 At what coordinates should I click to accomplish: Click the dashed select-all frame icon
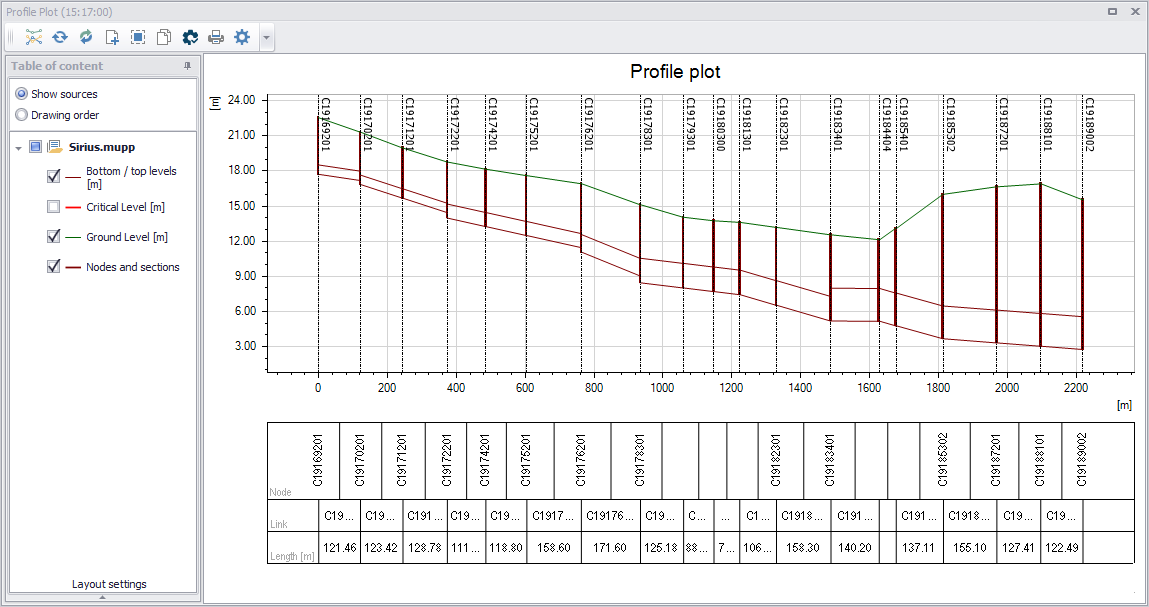click(138, 37)
